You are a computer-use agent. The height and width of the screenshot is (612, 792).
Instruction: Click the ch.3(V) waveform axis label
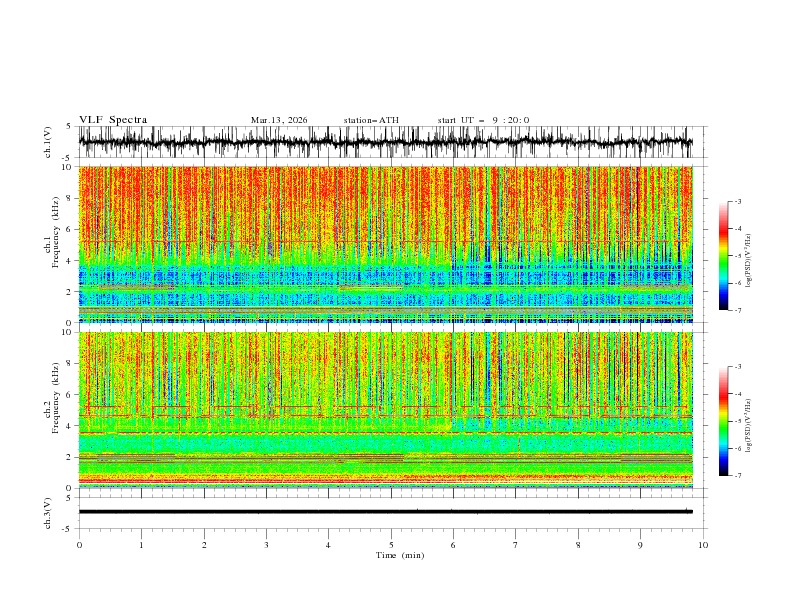[x=48, y=513]
